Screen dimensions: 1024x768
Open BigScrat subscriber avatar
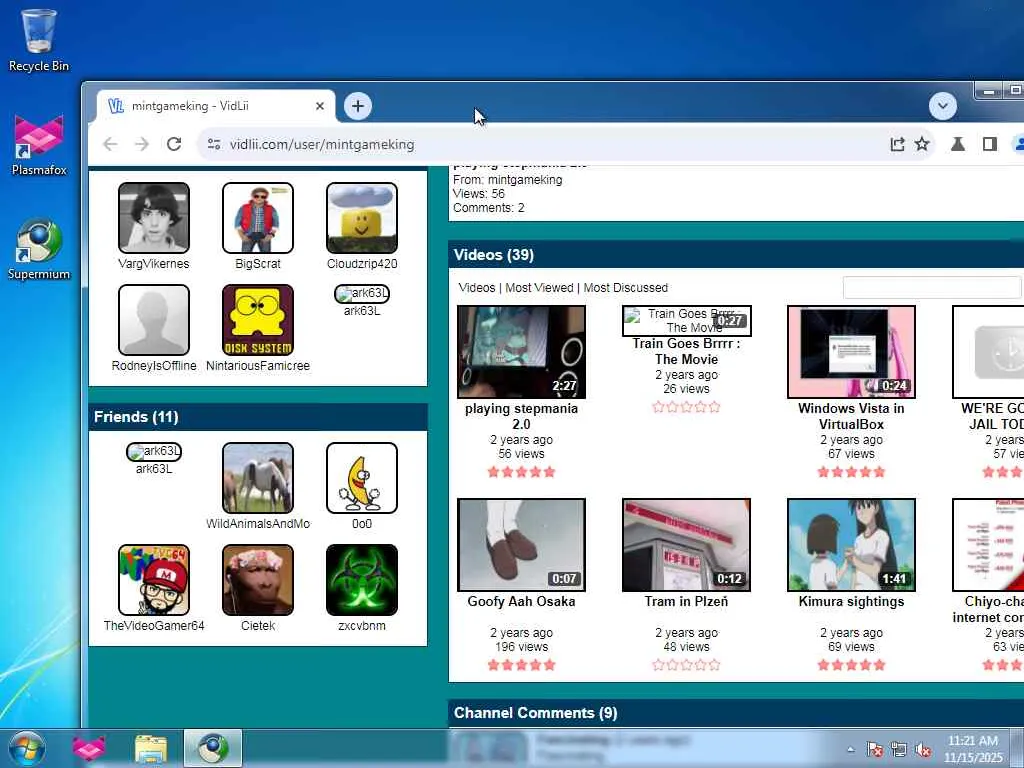click(x=257, y=217)
